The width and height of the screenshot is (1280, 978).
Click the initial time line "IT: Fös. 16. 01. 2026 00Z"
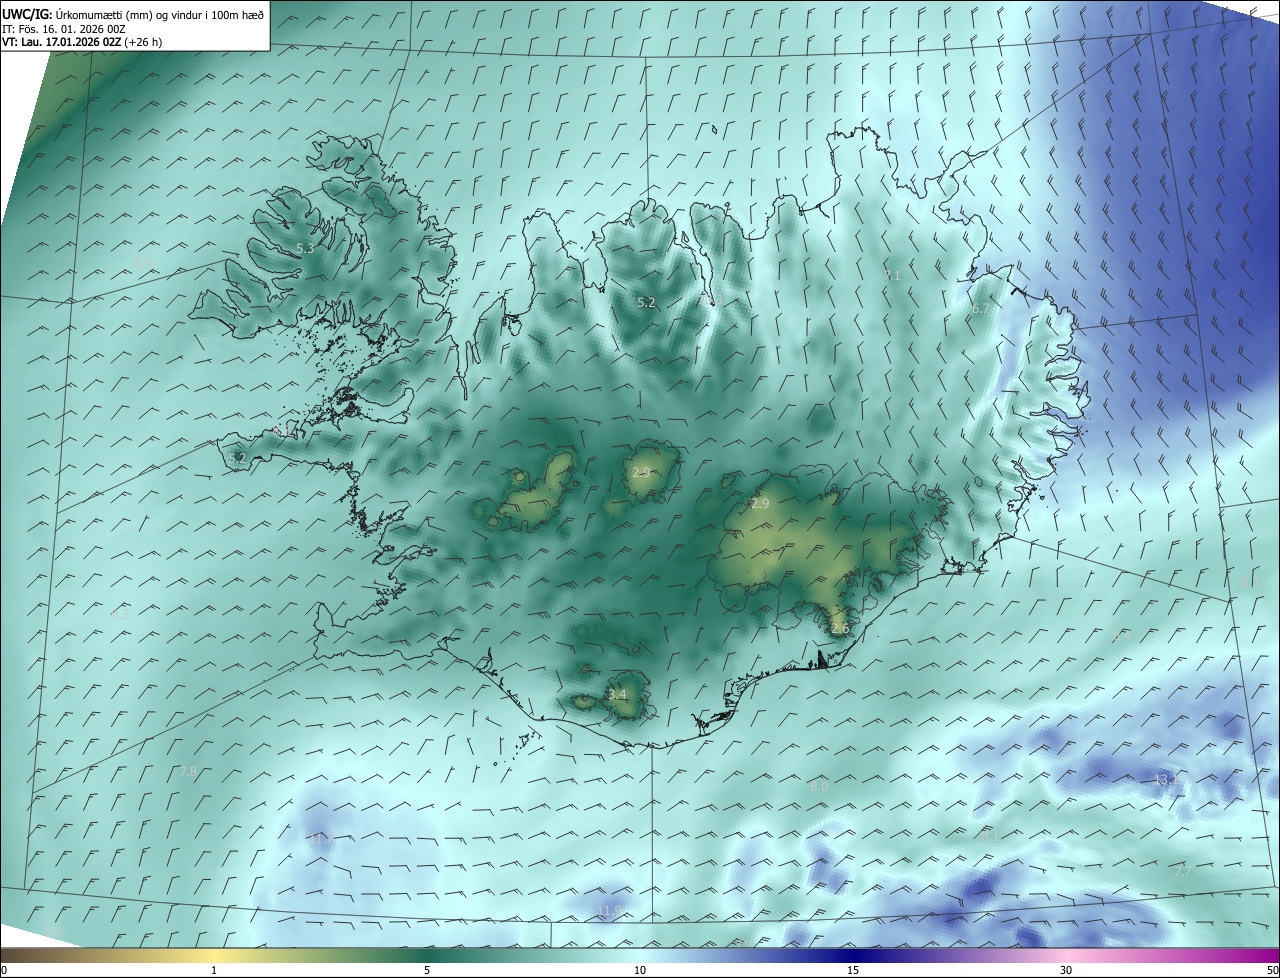click(x=64, y=28)
